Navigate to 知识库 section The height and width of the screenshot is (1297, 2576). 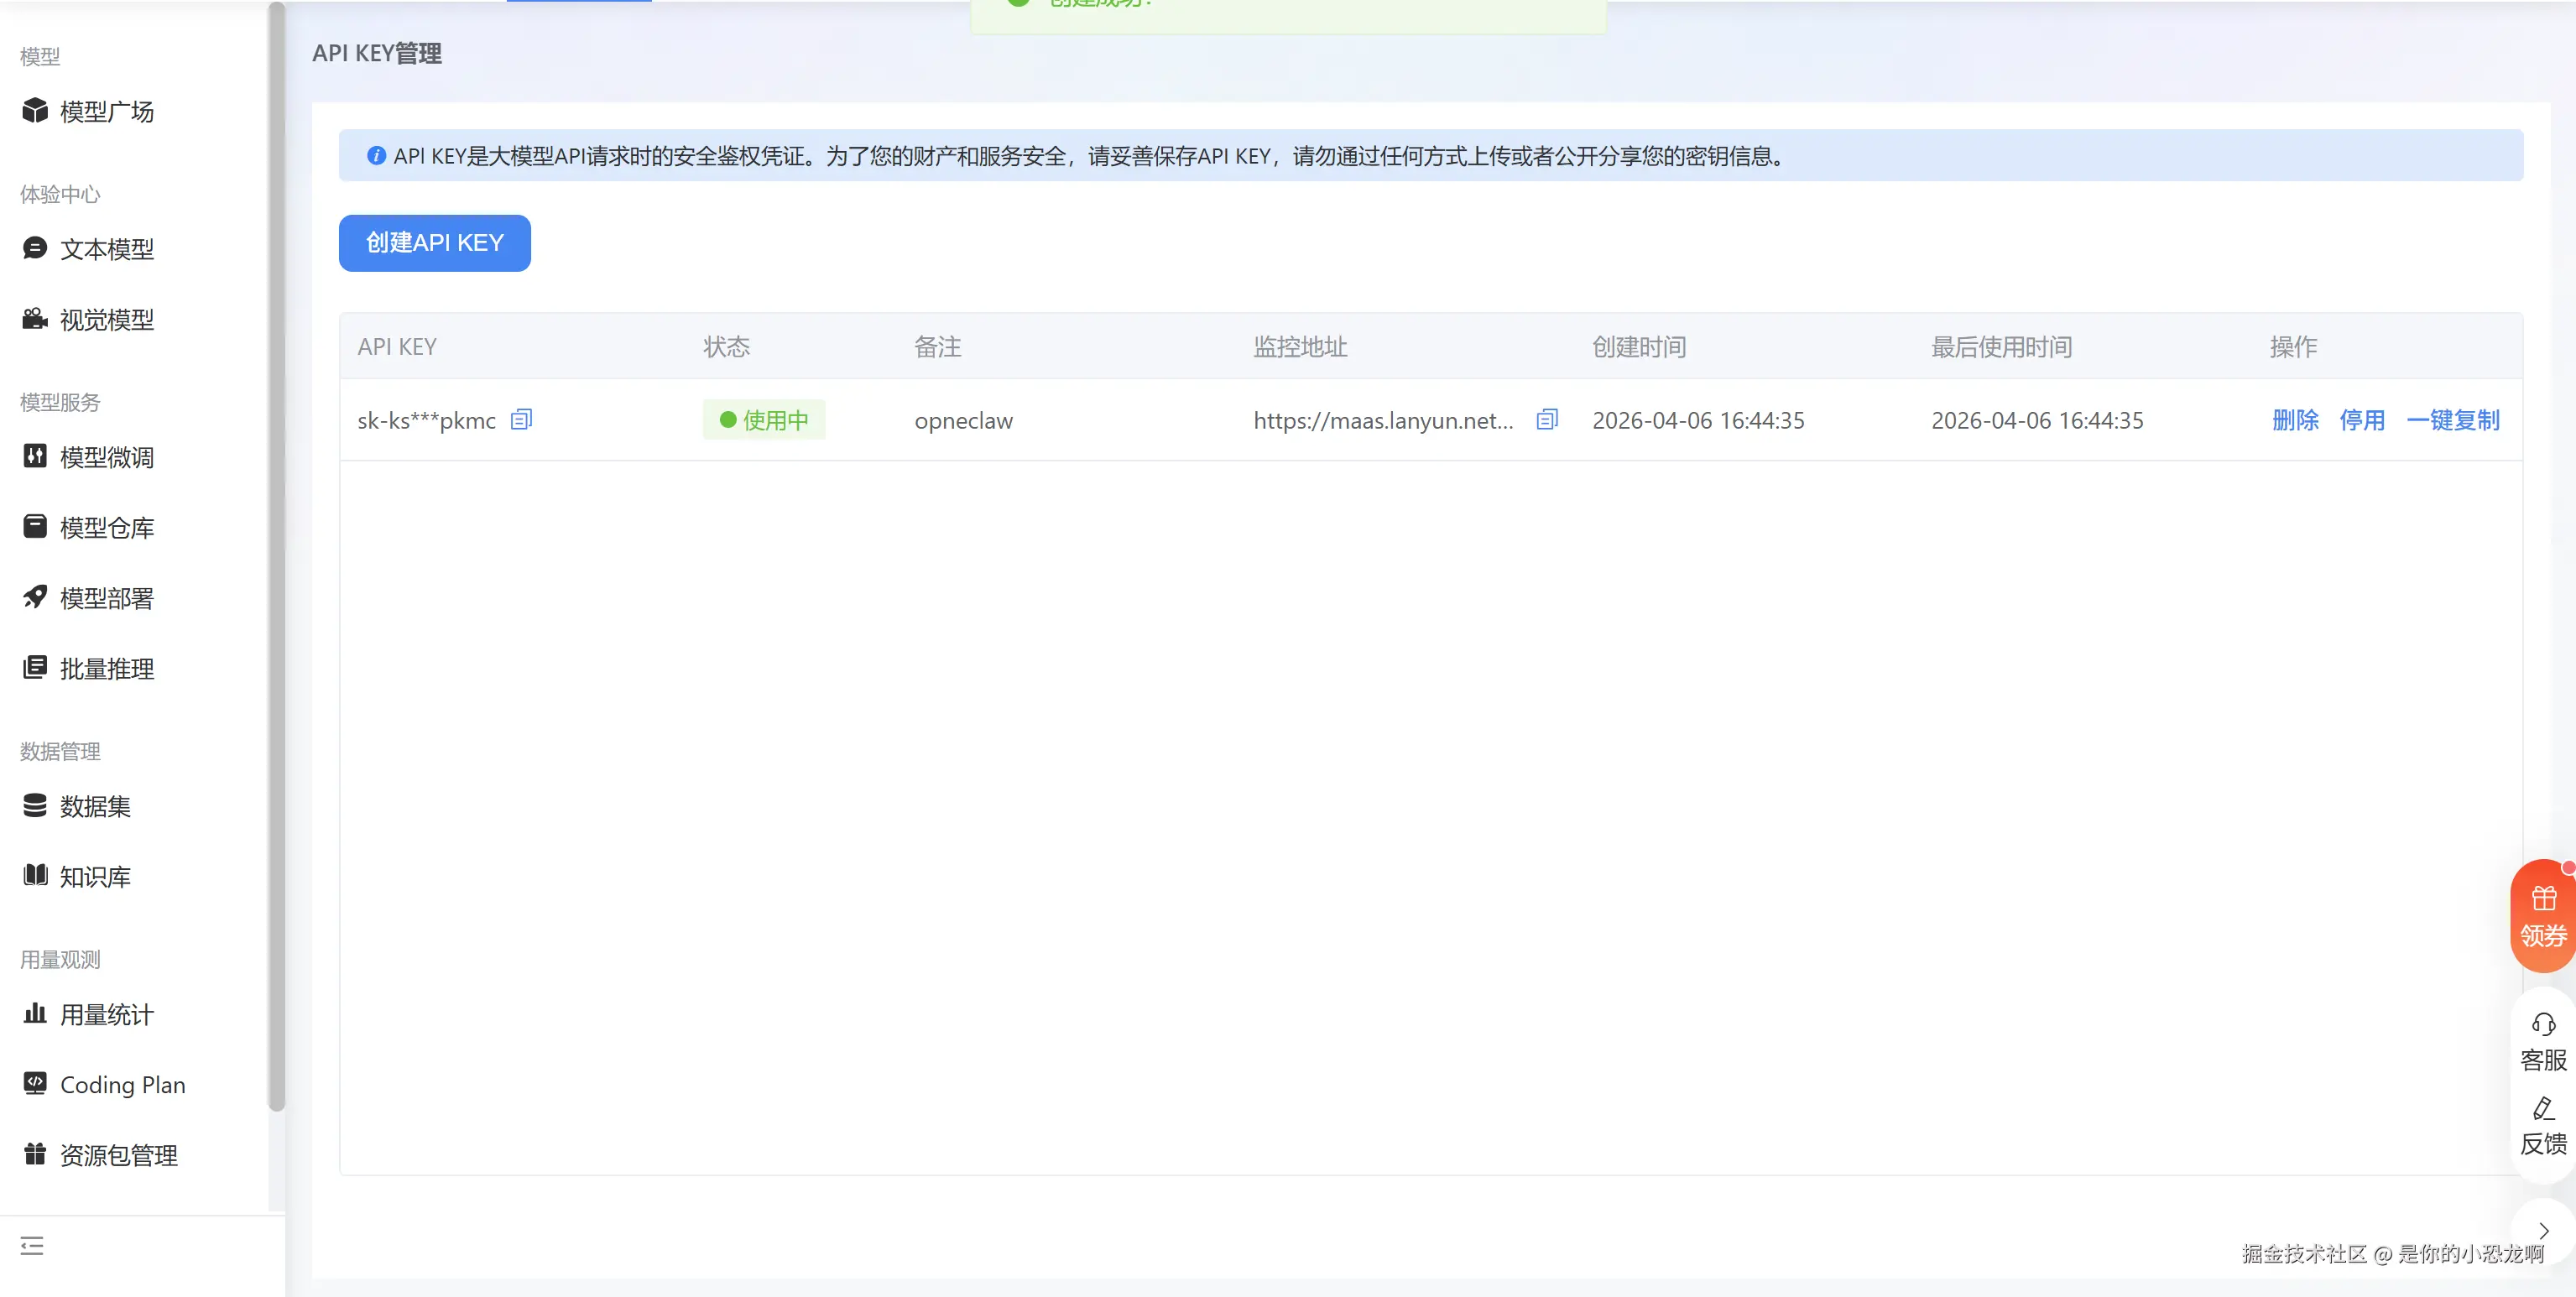94,877
